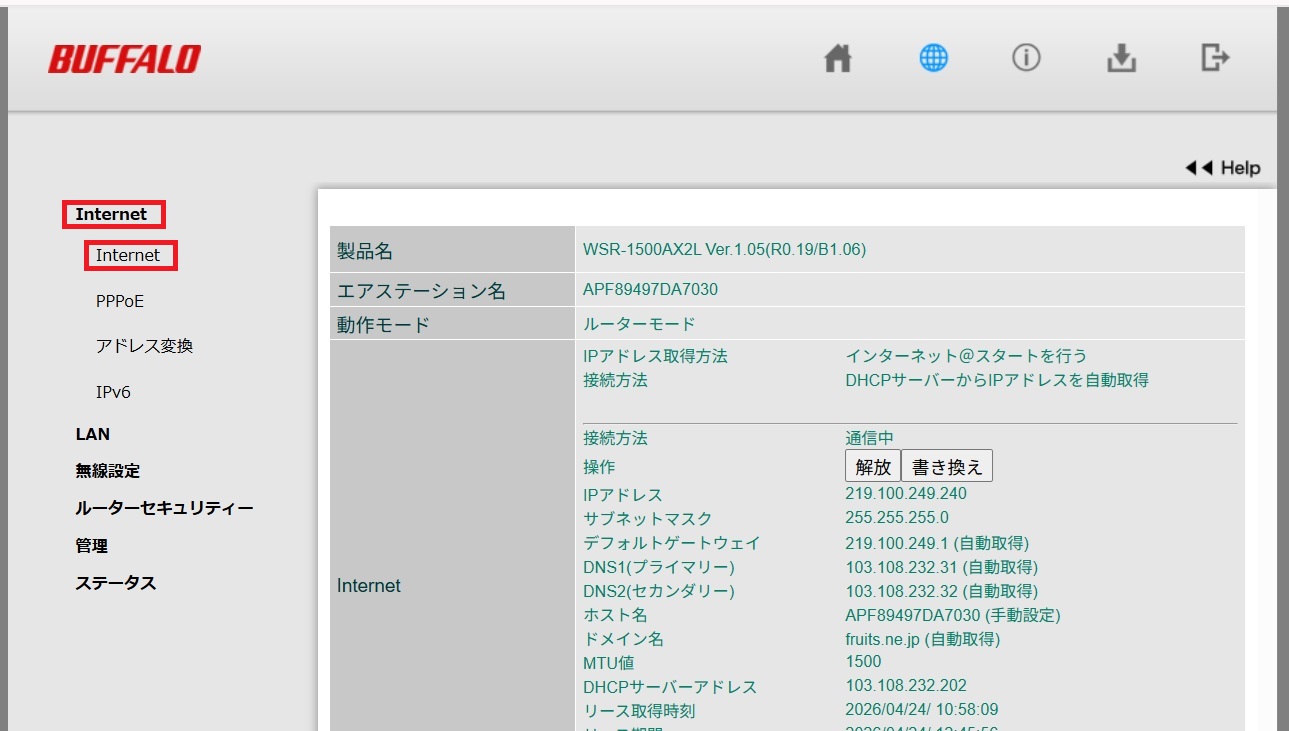The image size is (1289, 731).
Task: Click host name APF89497DA7030 (手動設定)
Action: point(953,615)
